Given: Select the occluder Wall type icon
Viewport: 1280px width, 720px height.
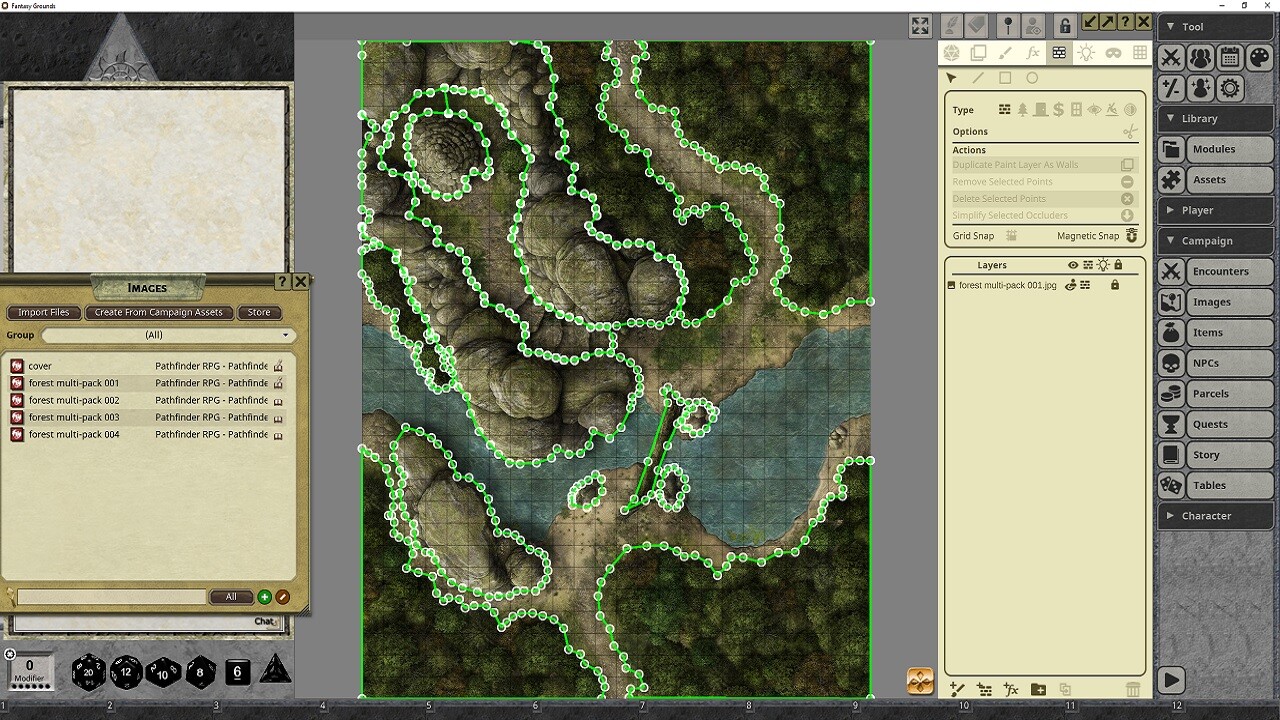Looking at the screenshot, I should 1004,110.
